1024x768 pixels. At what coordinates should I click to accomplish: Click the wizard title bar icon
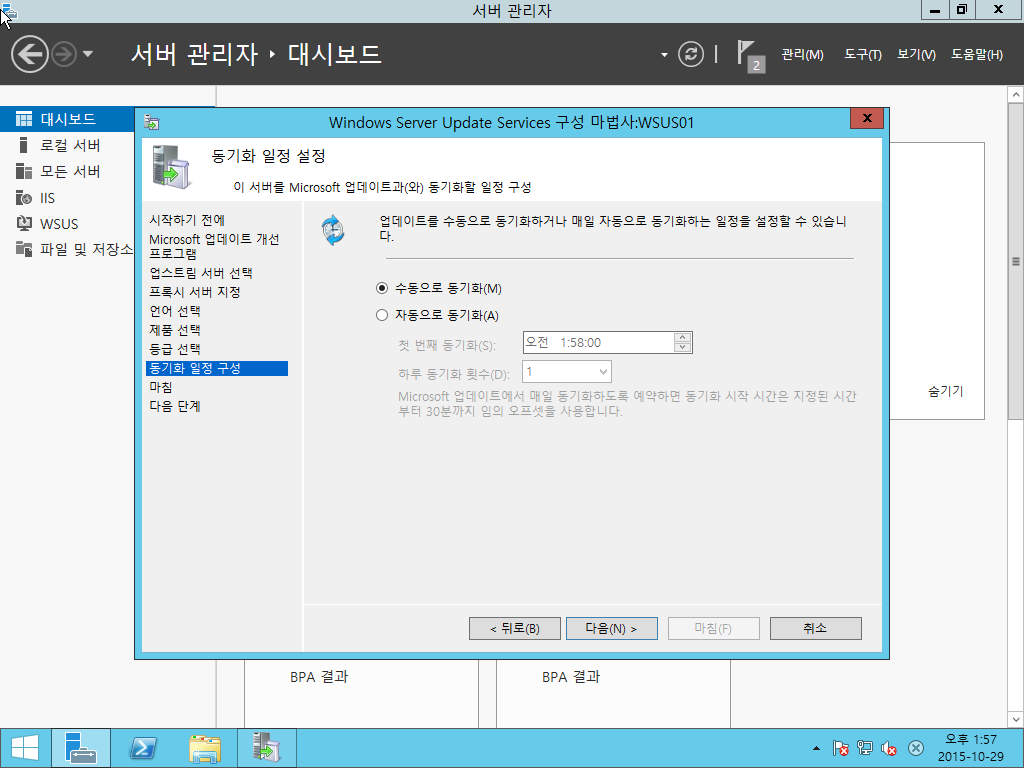tap(152, 123)
